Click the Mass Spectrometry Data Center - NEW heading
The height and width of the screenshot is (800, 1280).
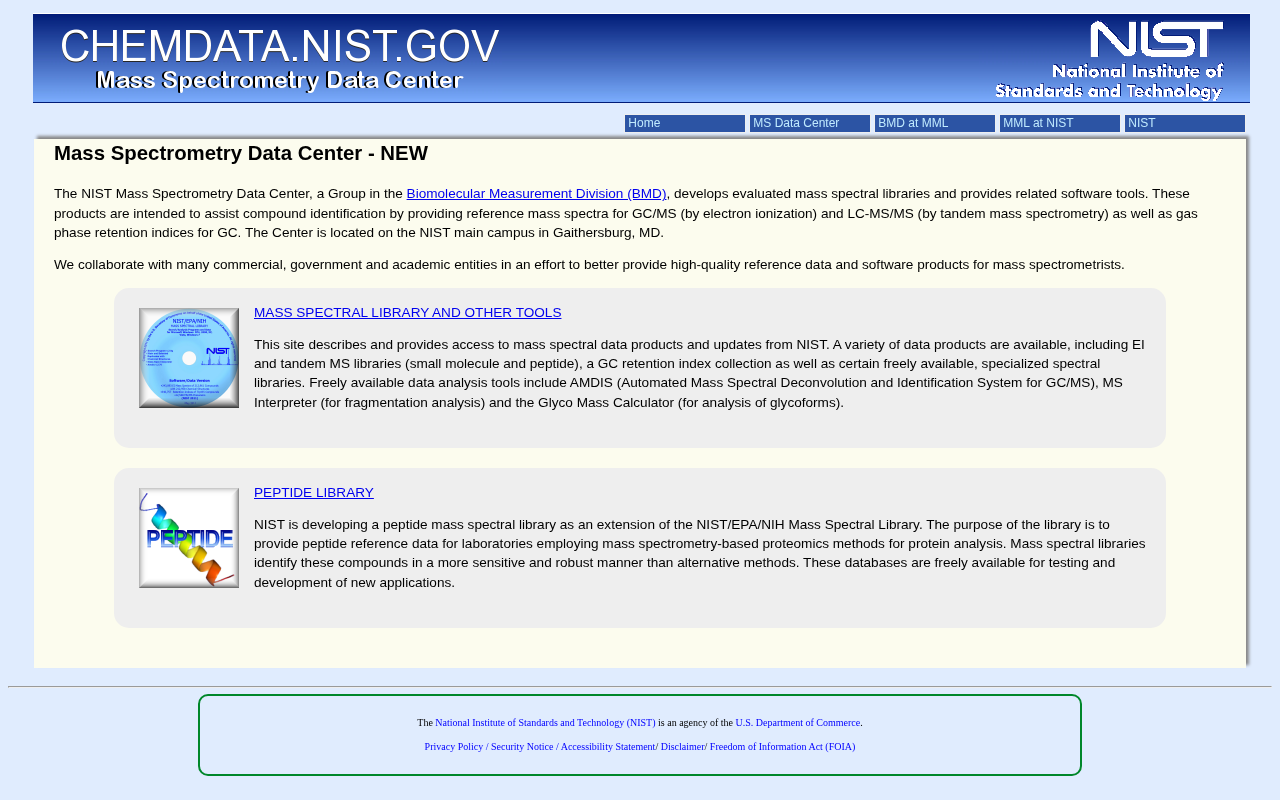point(241,153)
